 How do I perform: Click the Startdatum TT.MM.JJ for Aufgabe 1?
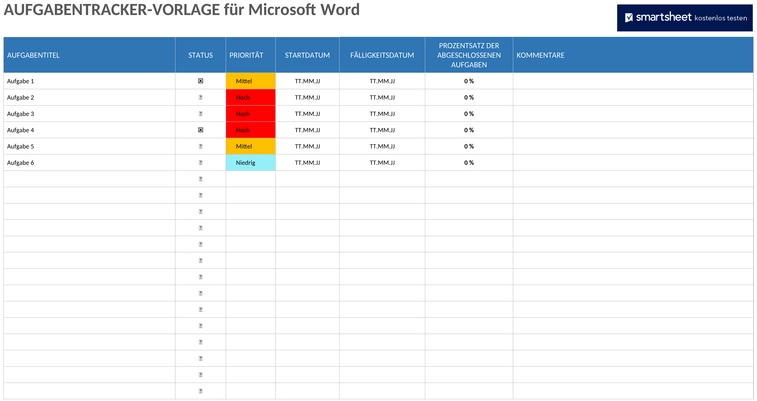point(308,81)
